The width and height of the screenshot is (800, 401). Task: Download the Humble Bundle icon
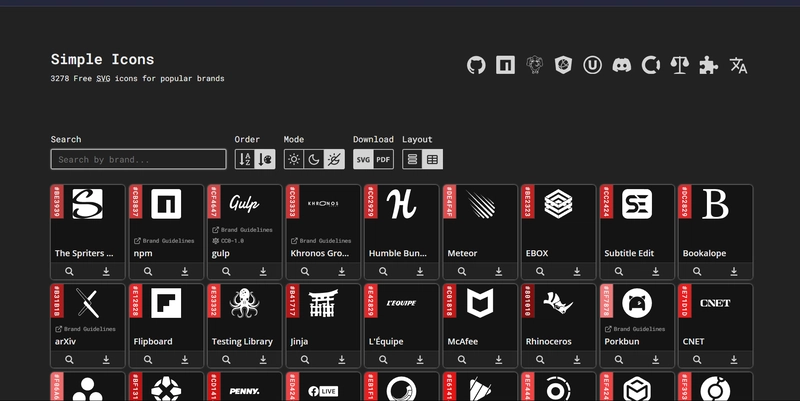(x=420, y=271)
